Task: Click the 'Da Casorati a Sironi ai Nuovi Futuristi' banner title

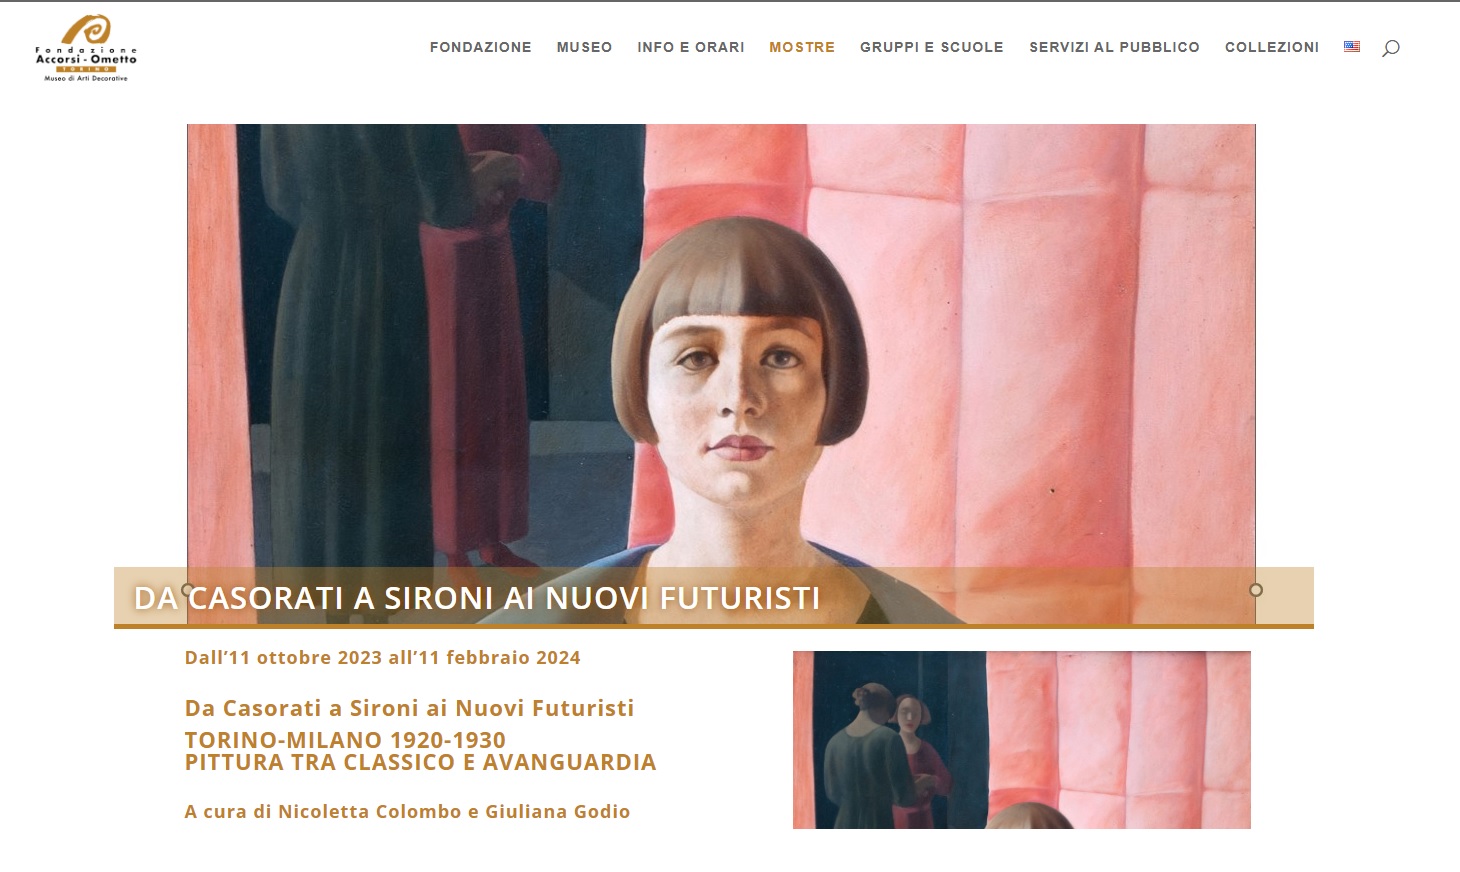Action: click(477, 598)
